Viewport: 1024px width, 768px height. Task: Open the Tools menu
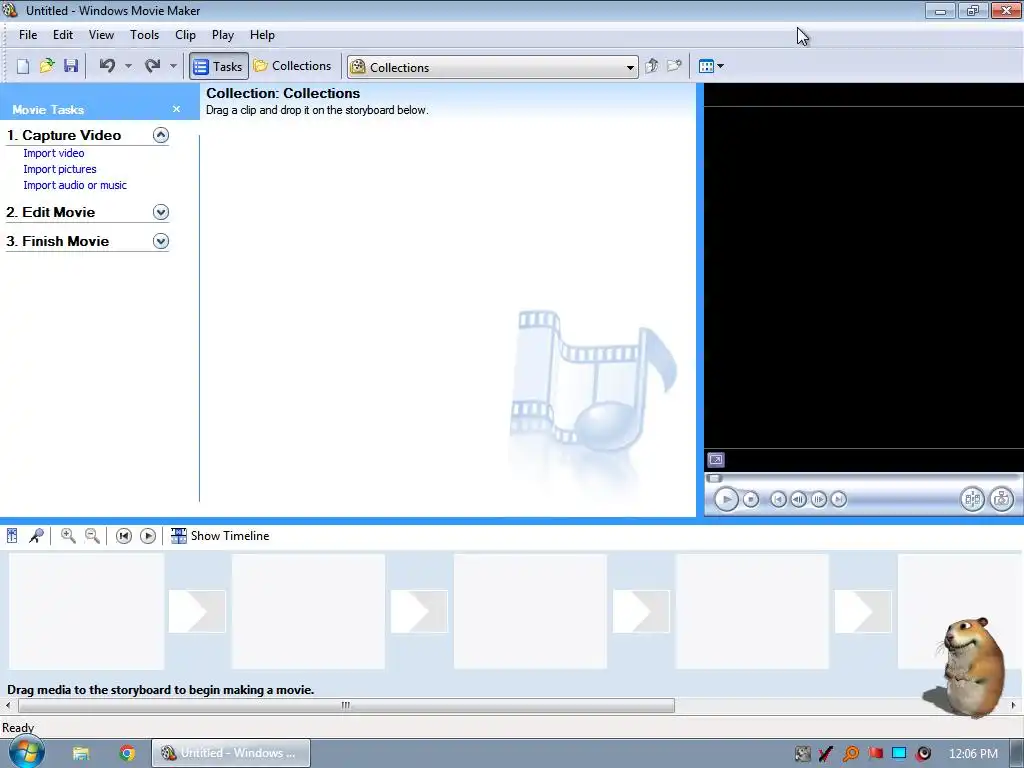[x=144, y=35]
